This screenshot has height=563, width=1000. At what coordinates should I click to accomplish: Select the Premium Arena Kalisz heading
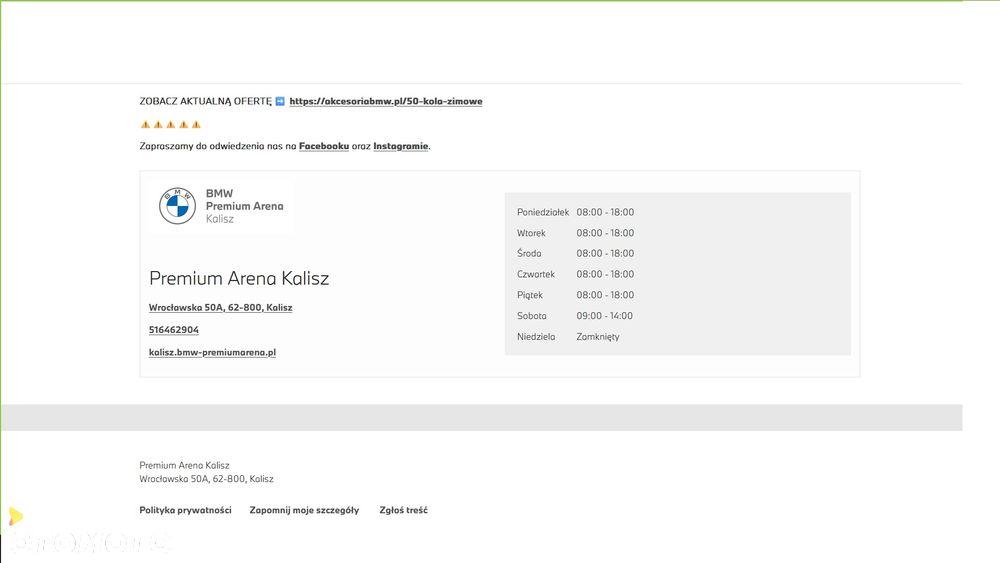pyautogui.click(x=239, y=278)
